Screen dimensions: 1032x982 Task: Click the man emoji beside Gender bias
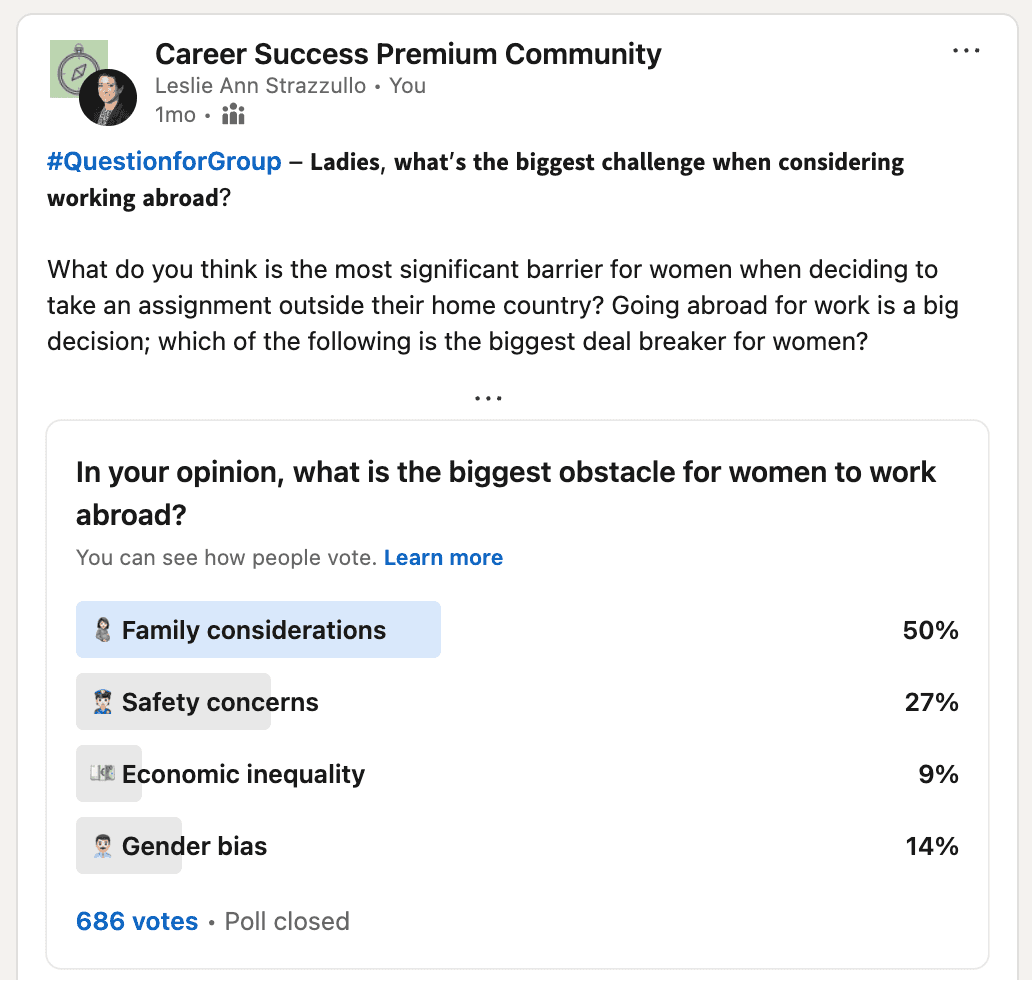click(100, 847)
